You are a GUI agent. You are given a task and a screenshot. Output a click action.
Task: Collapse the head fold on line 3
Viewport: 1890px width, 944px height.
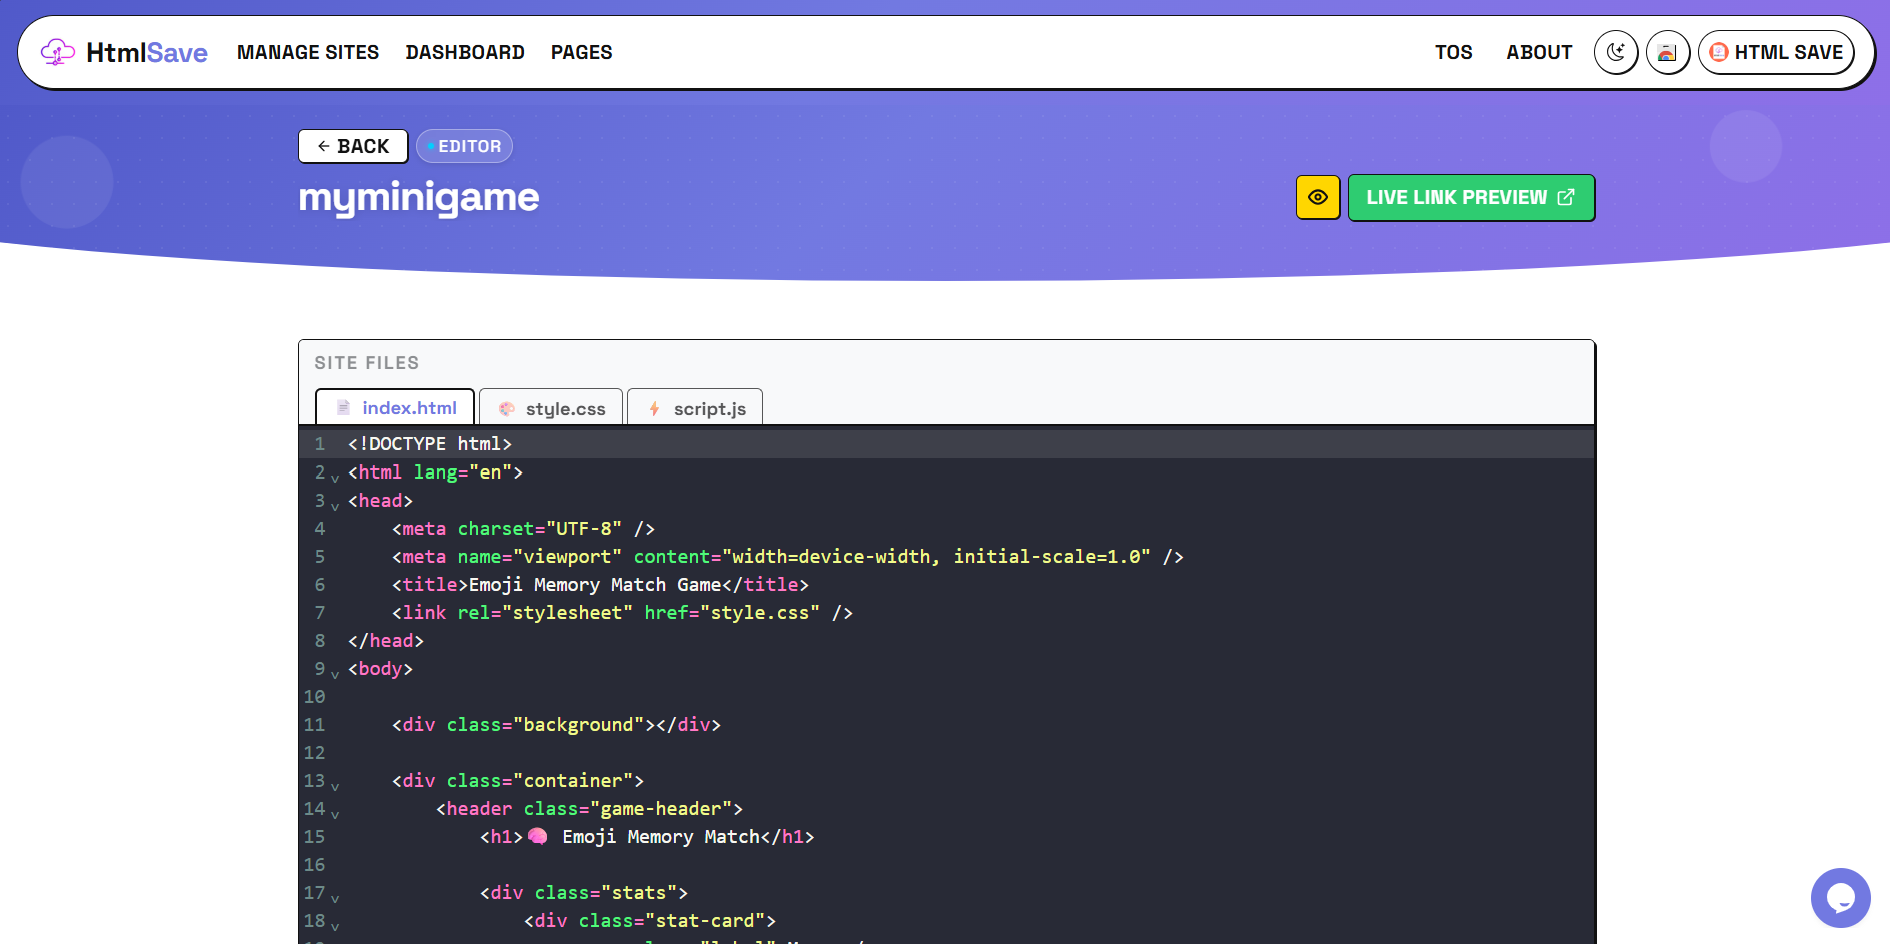335,506
